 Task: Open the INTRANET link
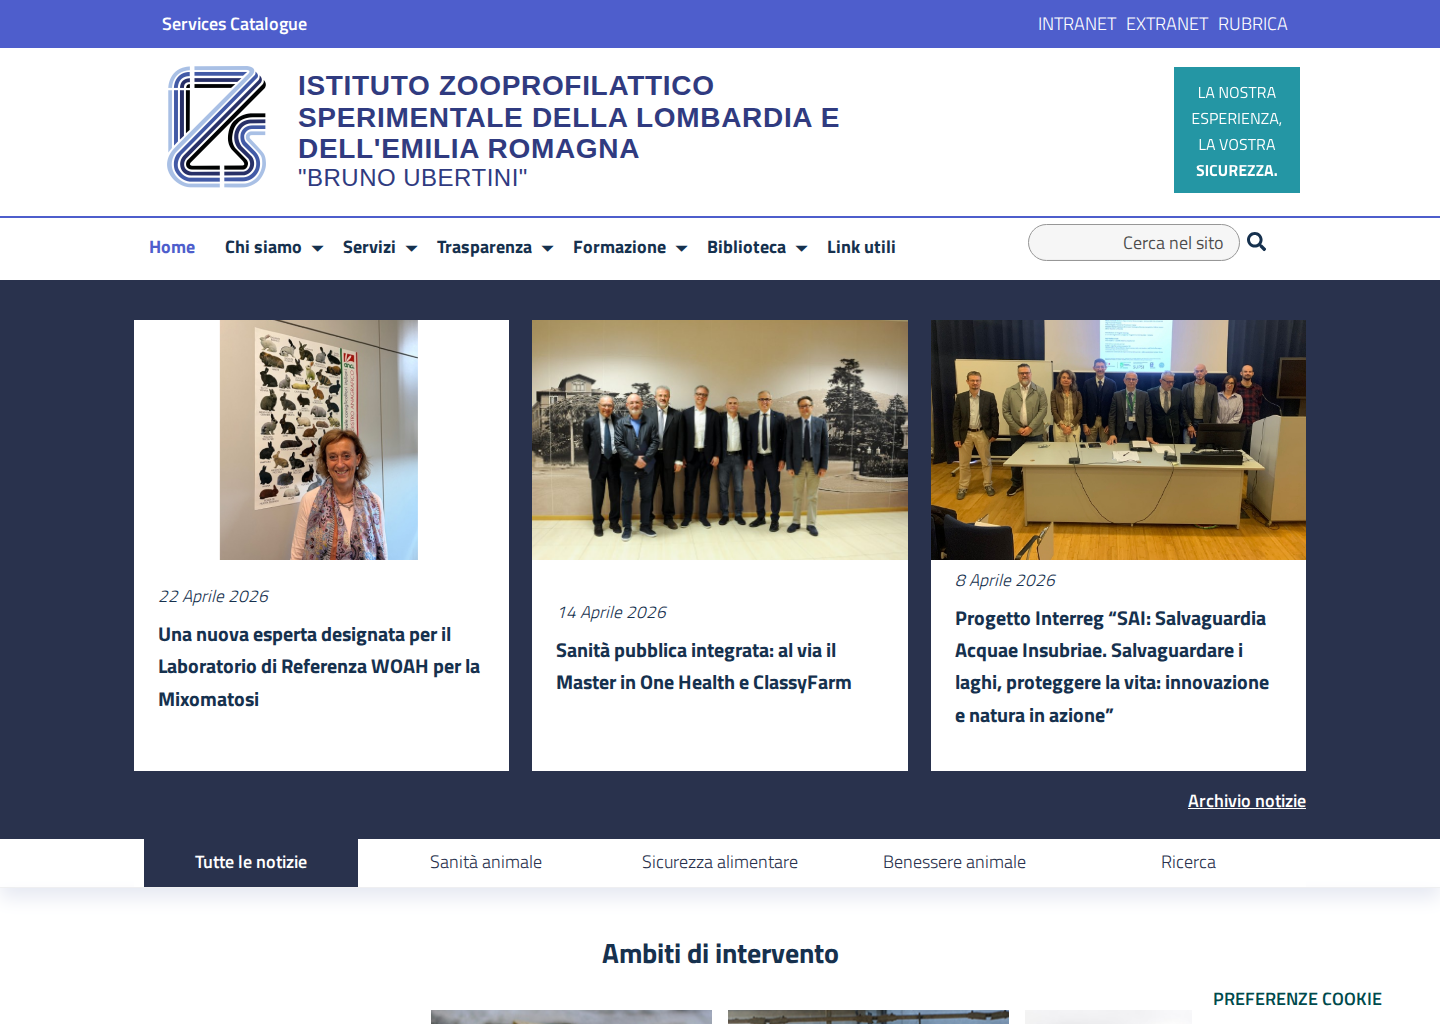1077,24
